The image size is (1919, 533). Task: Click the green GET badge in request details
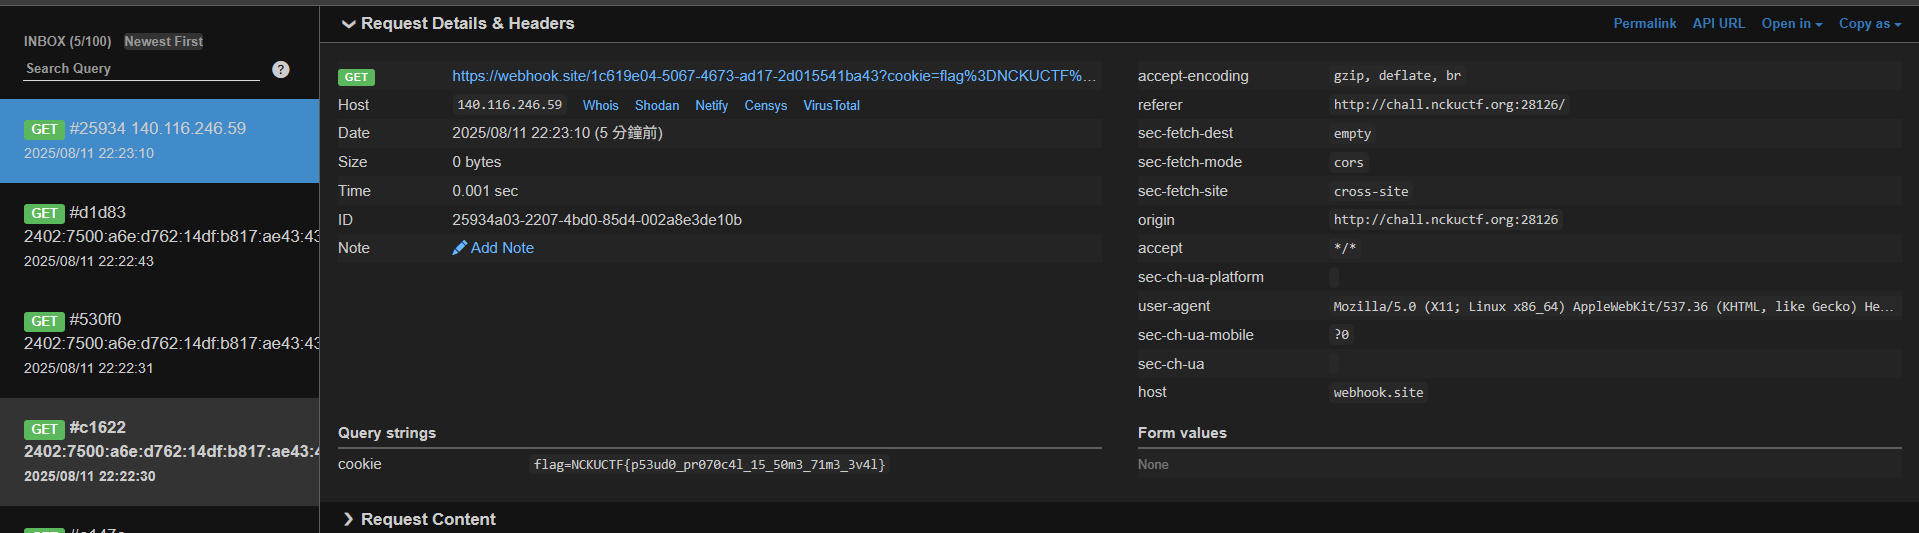[x=356, y=77]
